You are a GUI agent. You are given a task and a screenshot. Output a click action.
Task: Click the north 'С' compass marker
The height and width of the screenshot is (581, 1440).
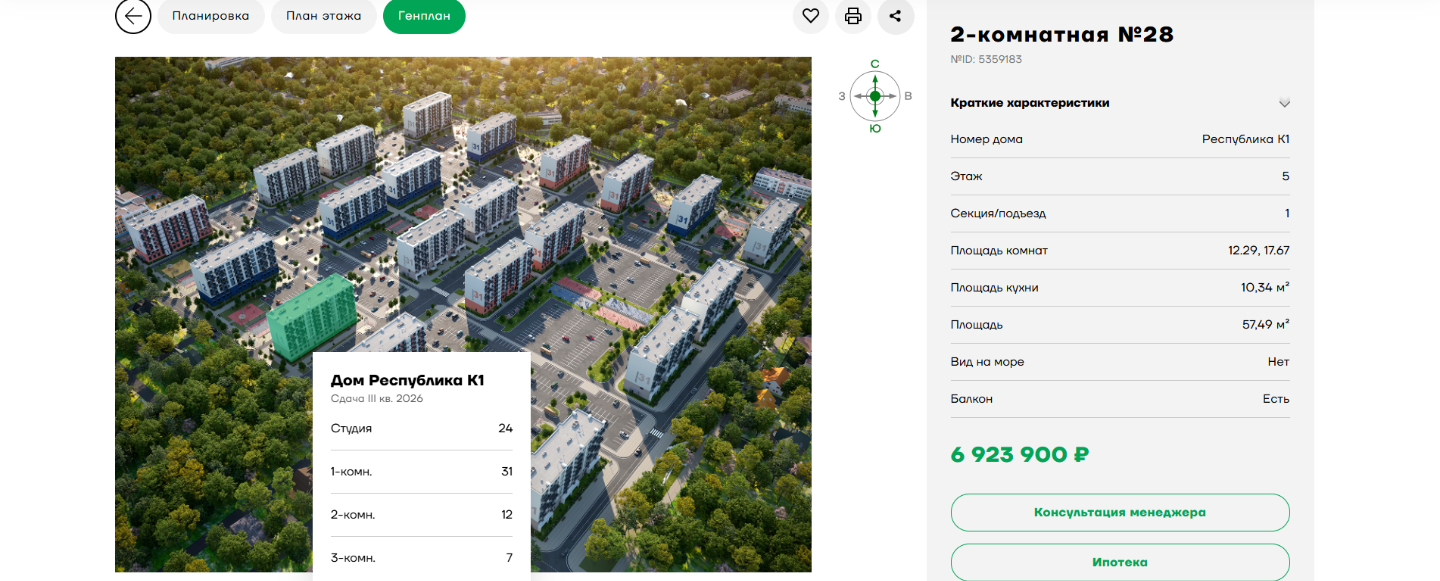pyautogui.click(x=875, y=64)
